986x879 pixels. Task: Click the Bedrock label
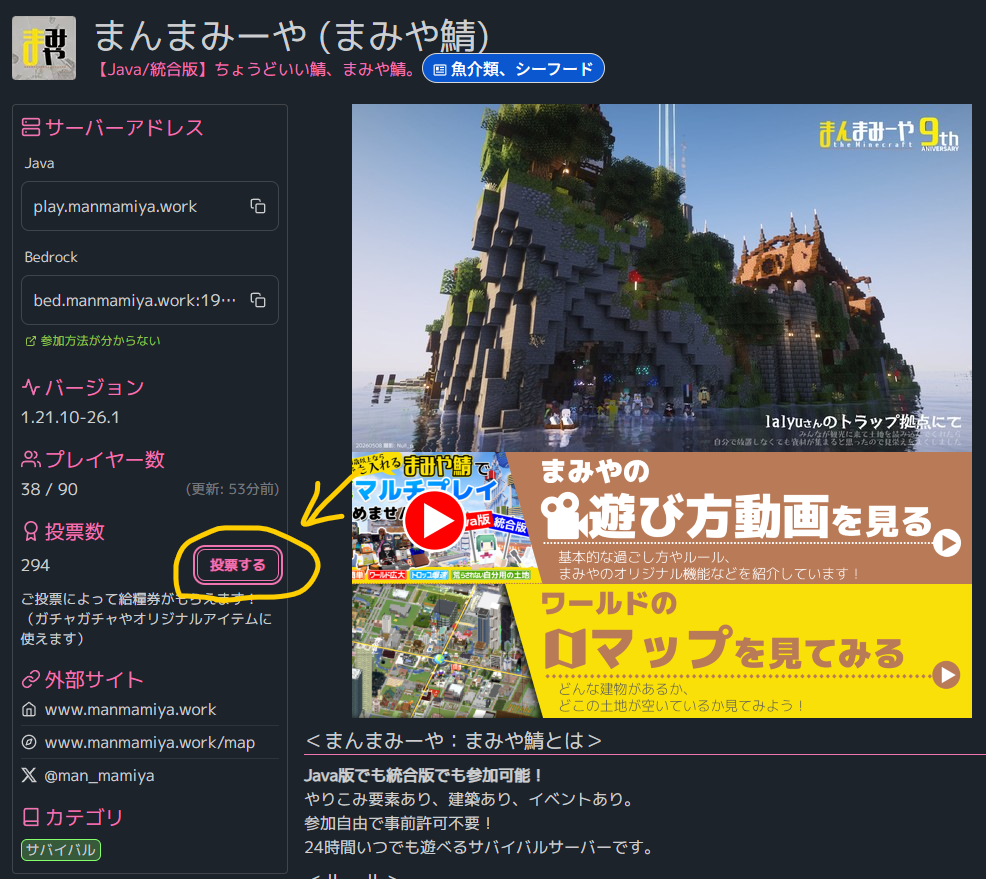[51, 257]
